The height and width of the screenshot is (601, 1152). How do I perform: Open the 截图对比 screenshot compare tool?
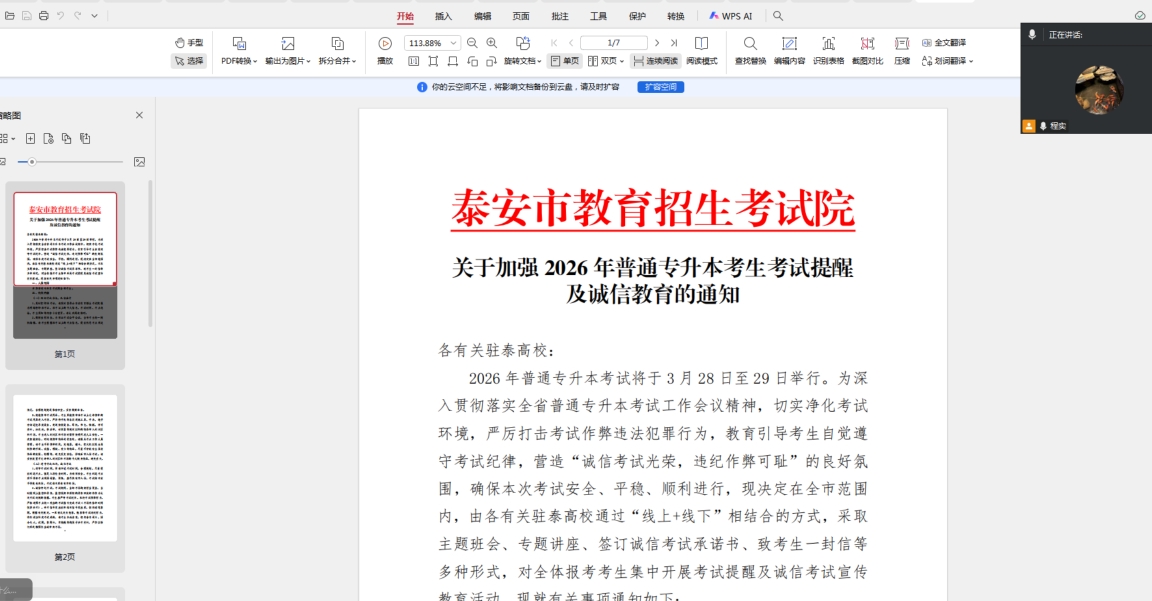coord(867,44)
